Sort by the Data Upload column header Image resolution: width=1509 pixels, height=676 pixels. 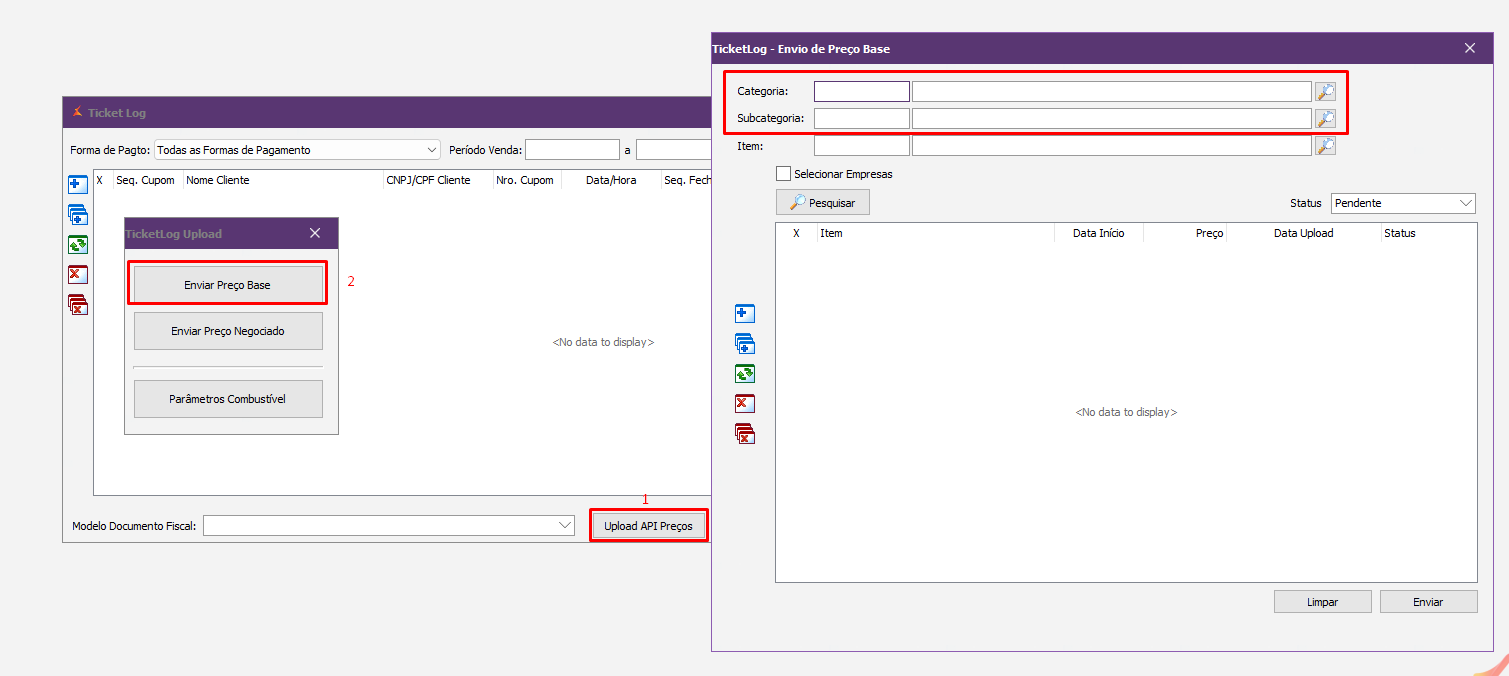coord(1304,233)
